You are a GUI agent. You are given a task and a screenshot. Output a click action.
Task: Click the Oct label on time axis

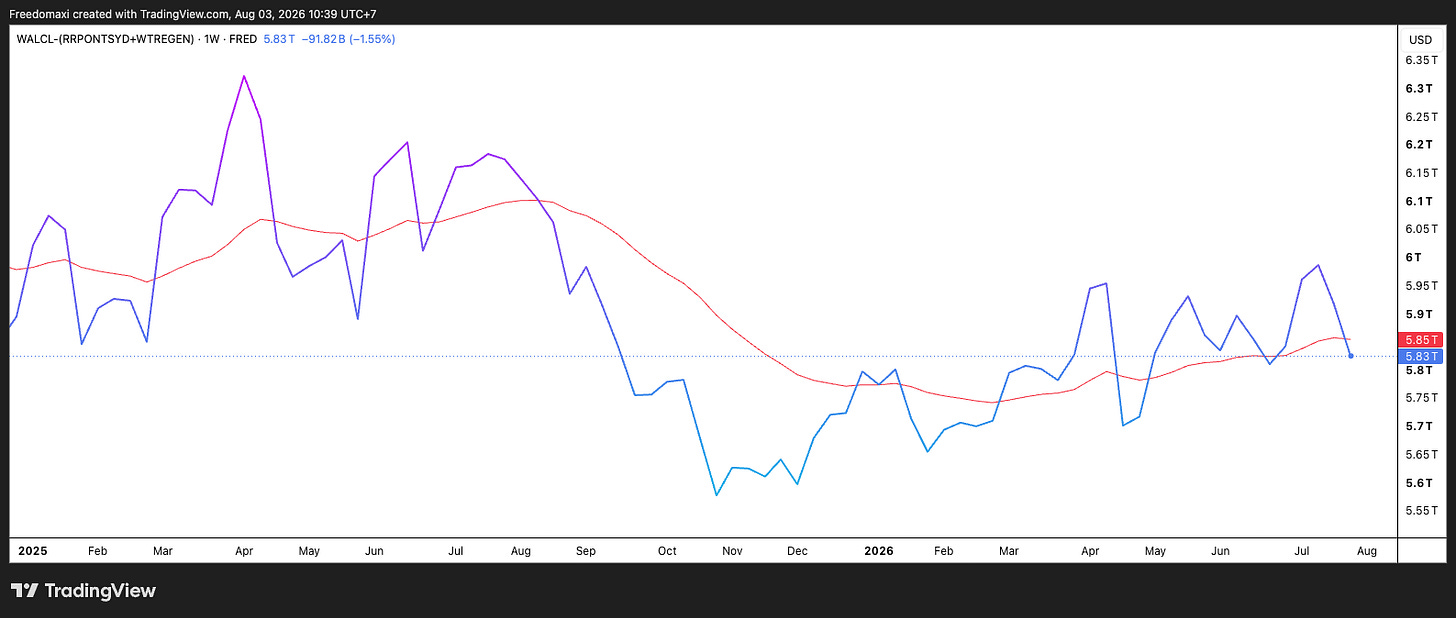pos(667,551)
